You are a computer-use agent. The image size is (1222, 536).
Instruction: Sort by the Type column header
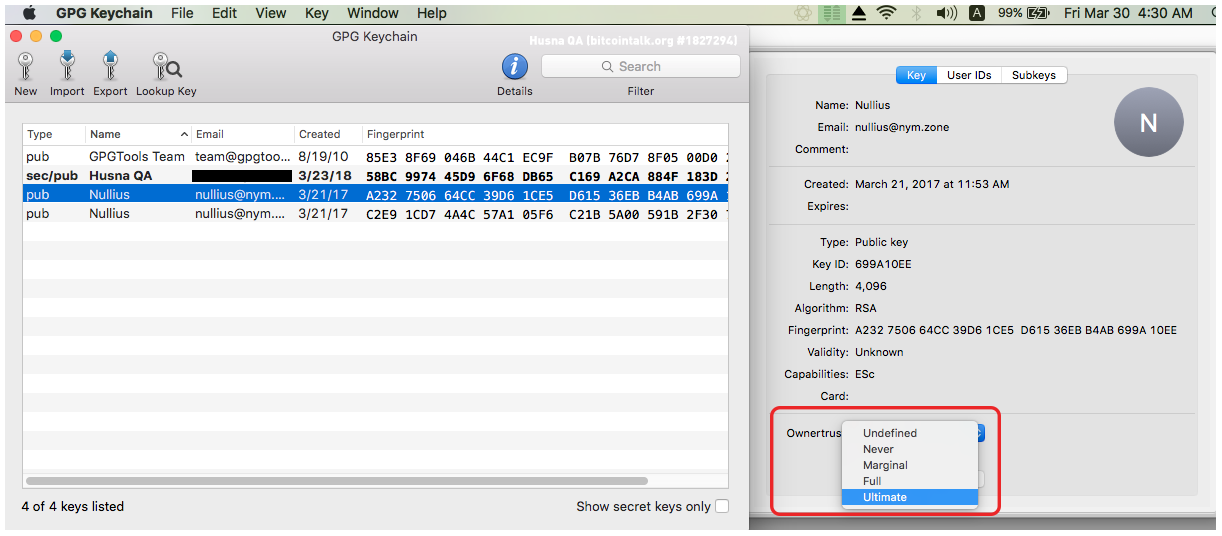coord(53,134)
